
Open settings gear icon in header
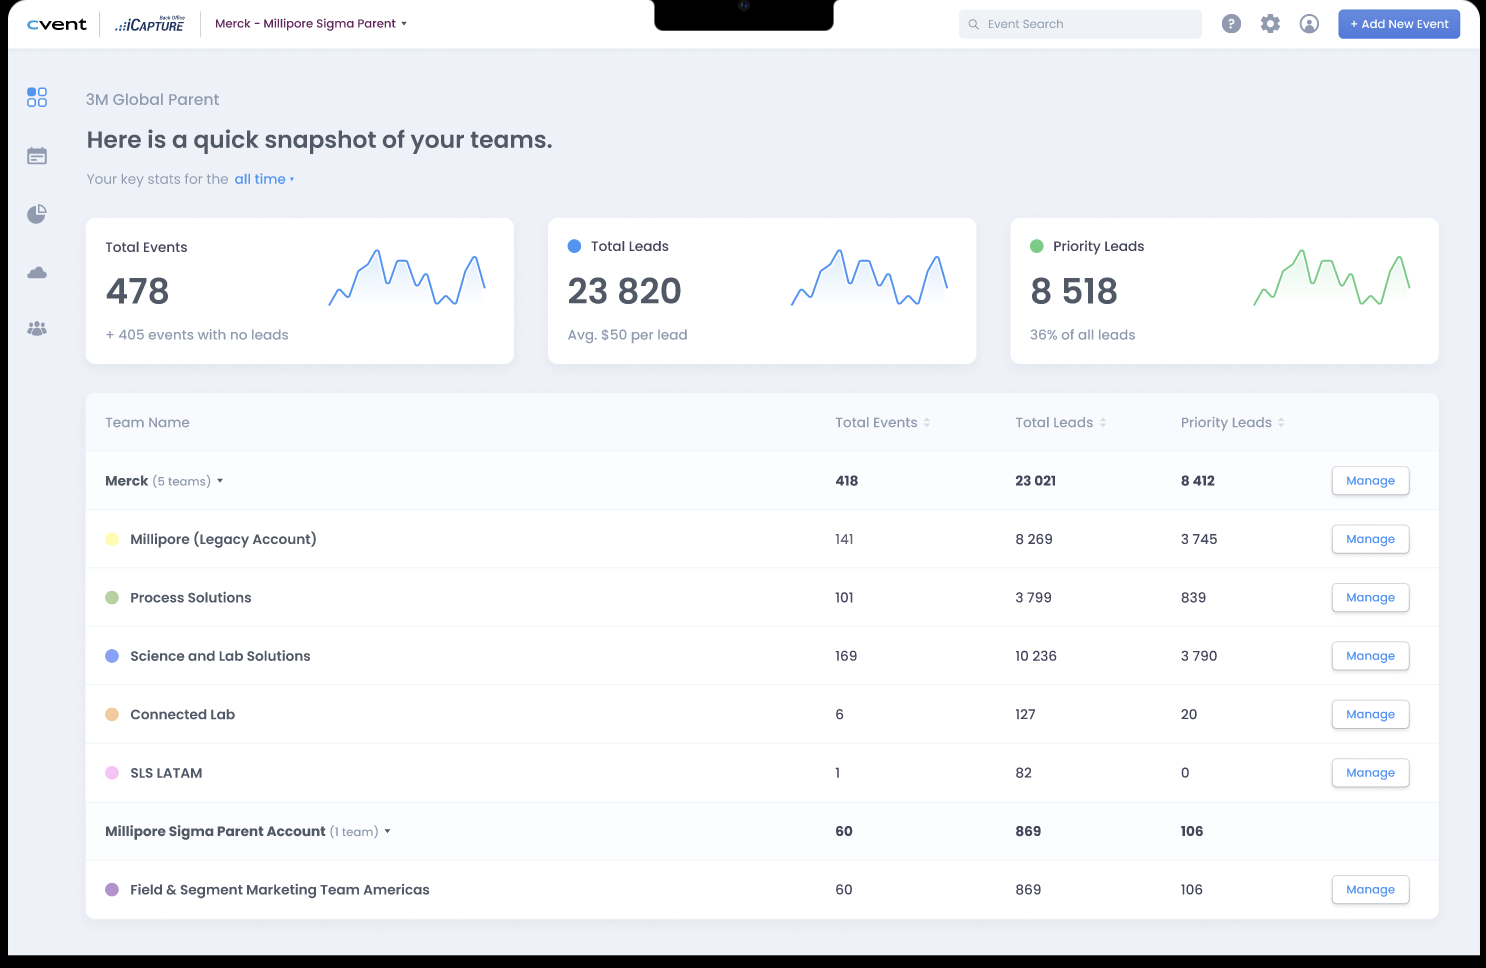pyautogui.click(x=1270, y=24)
